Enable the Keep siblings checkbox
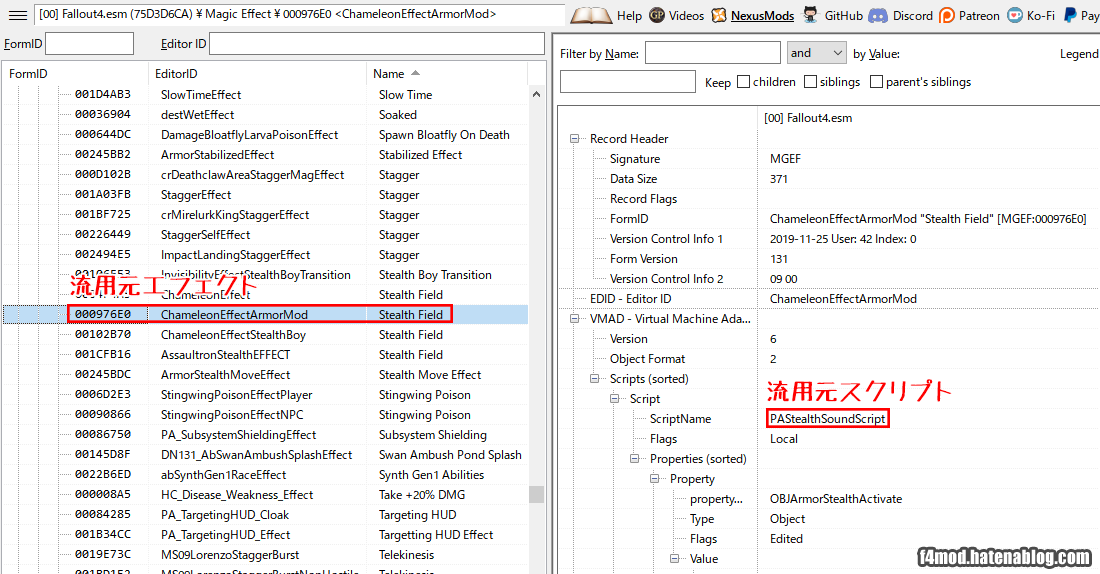Screen dimensions: 1100x574 [810, 82]
